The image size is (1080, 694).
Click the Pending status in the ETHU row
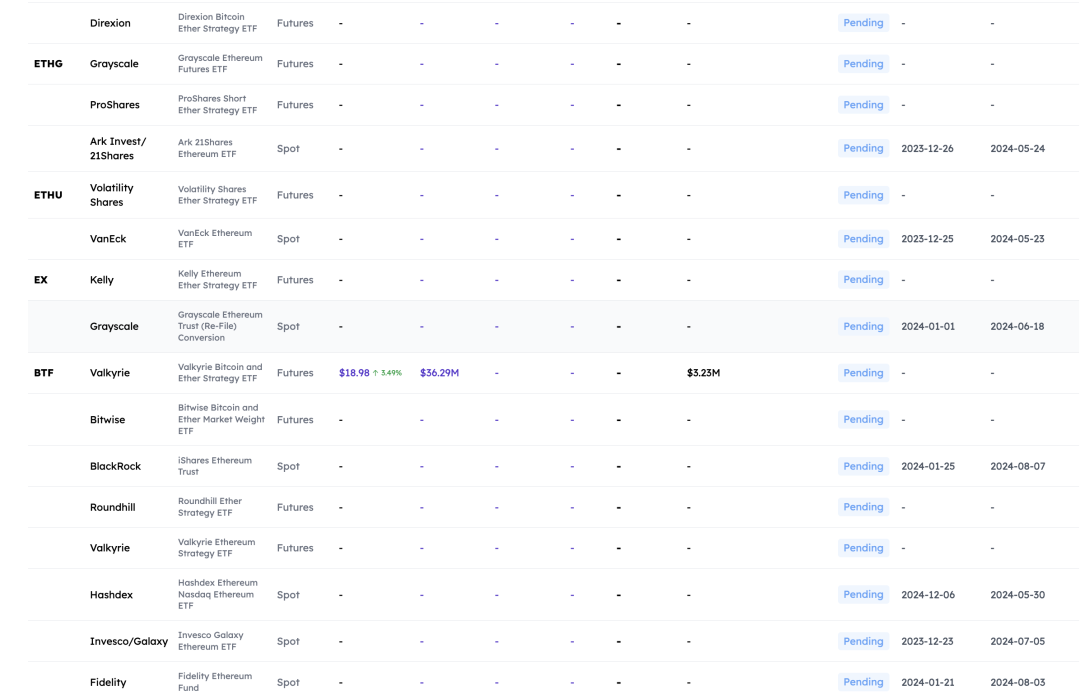click(x=863, y=195)
